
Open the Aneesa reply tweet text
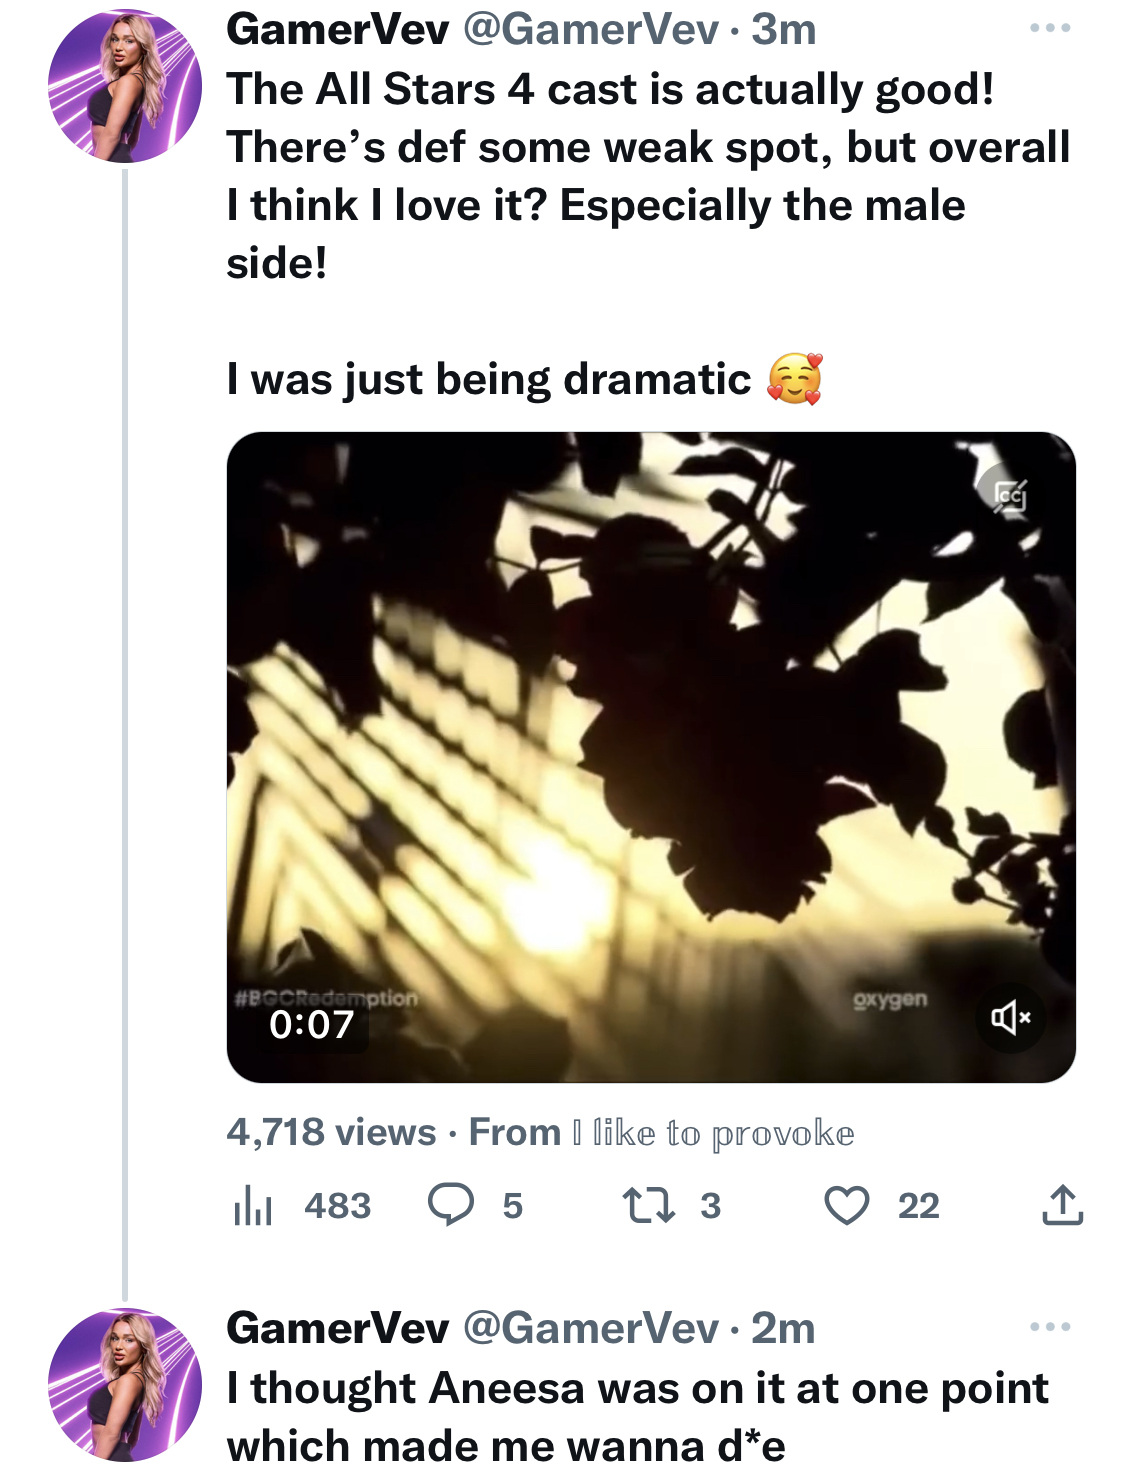coord(638,1416)
